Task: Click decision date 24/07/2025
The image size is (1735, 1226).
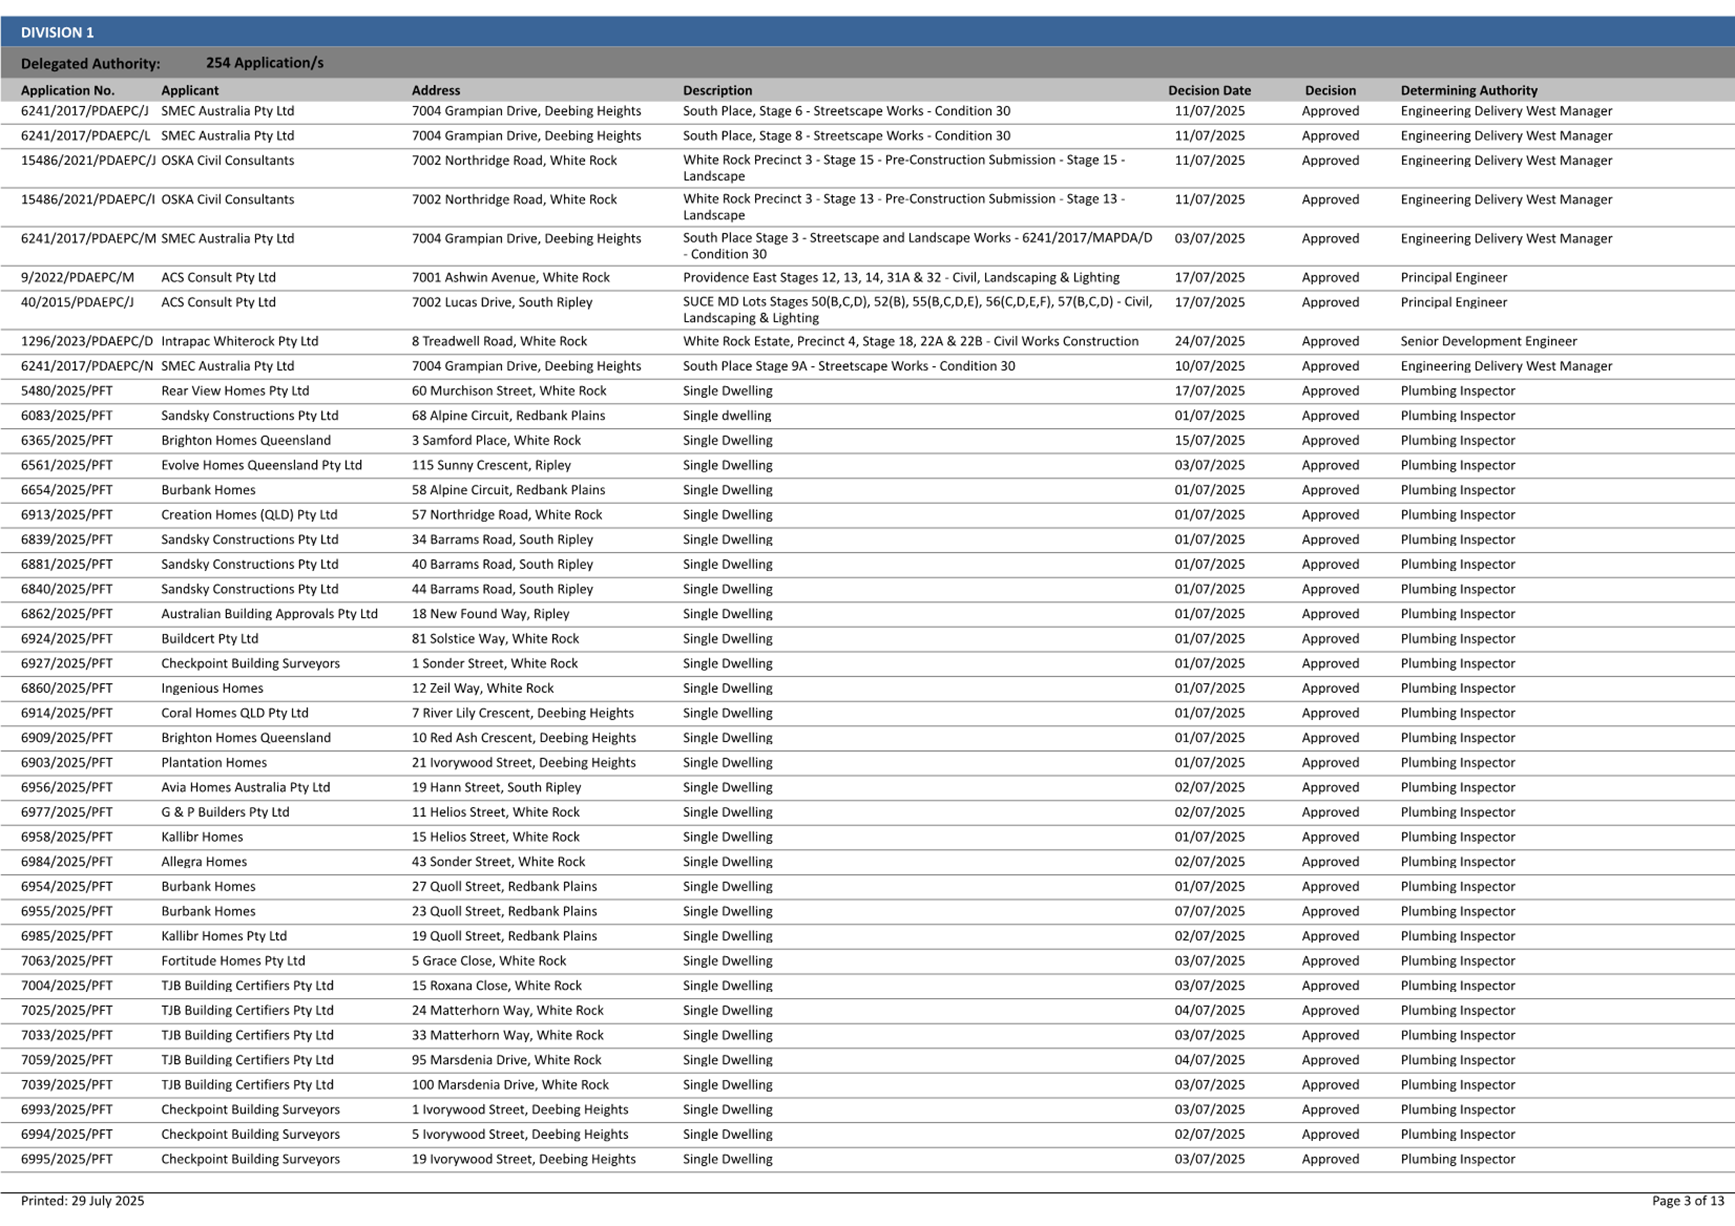Action: 1209,342
